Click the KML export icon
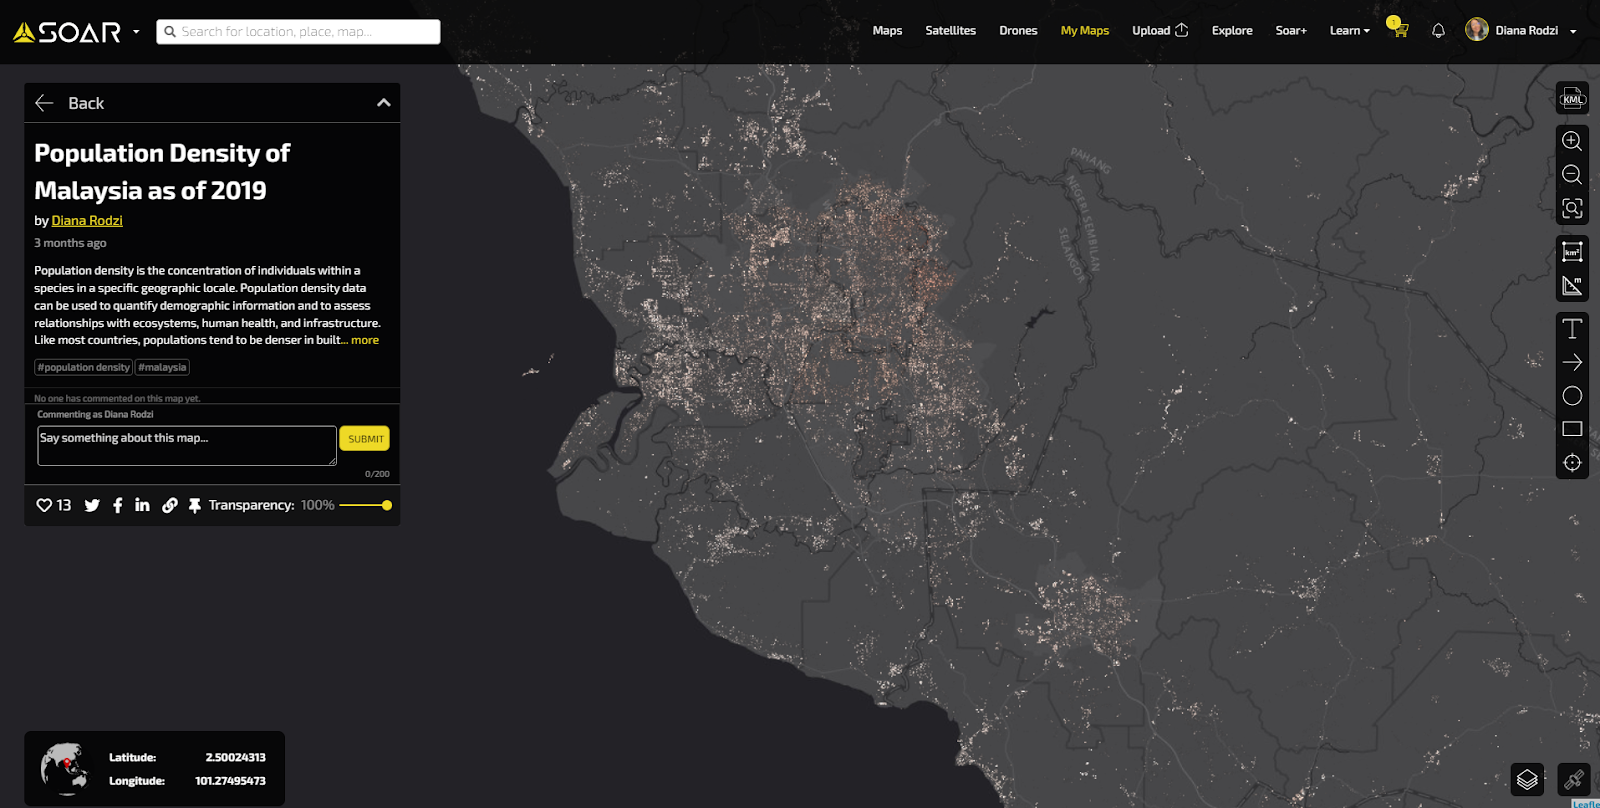1600x808 pixels. [1572, 98]
